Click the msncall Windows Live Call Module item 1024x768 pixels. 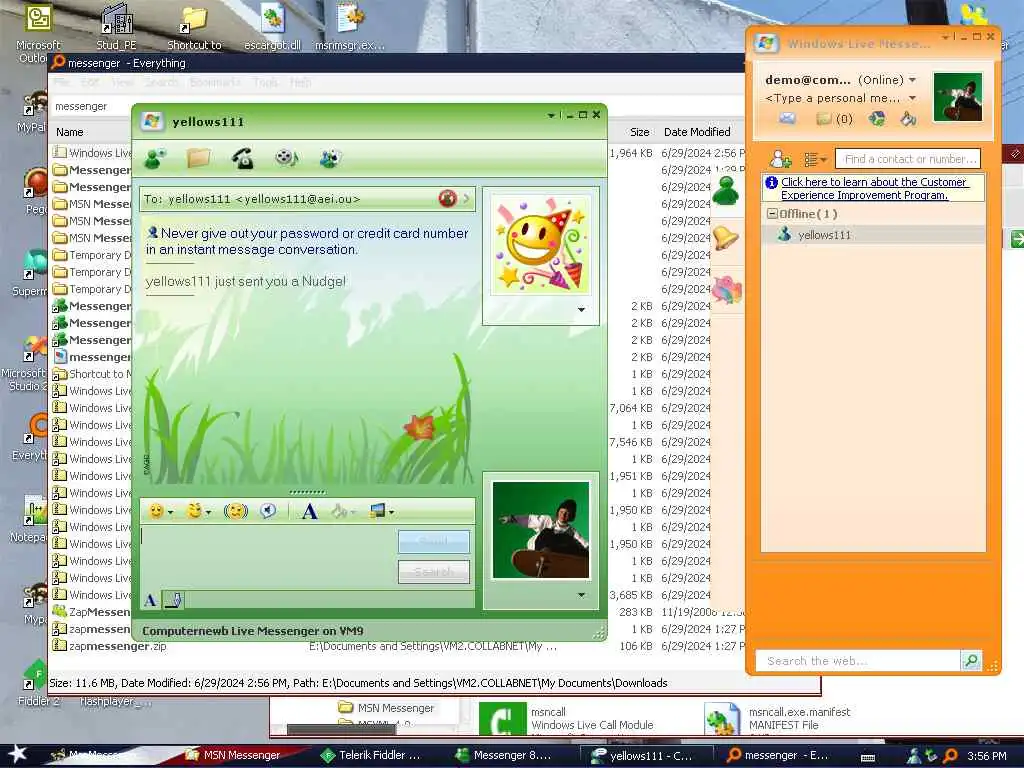[567, 718]
